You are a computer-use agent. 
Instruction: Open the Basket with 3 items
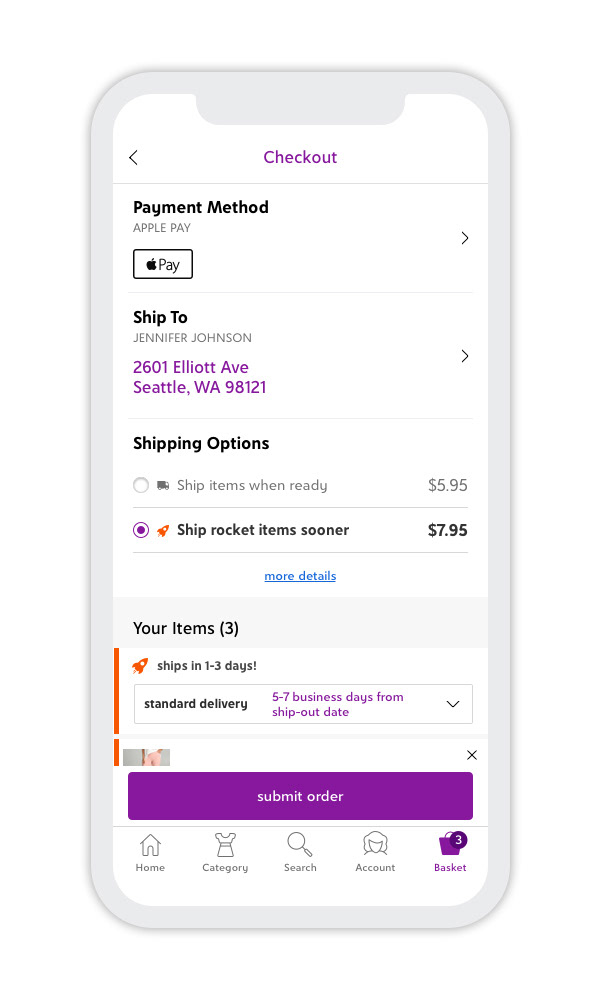click(x=451, y=852)
